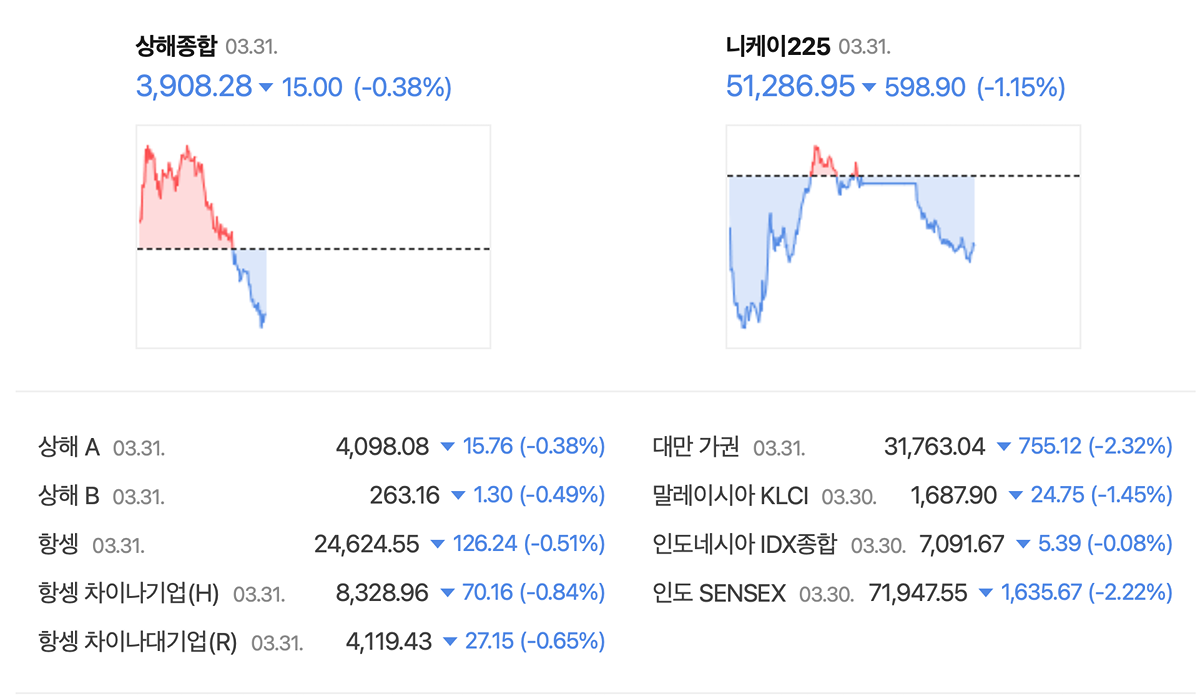Click the down triangle in the 항셍 row
This screenshot has width=1200, height=696.
coord(437,545)
